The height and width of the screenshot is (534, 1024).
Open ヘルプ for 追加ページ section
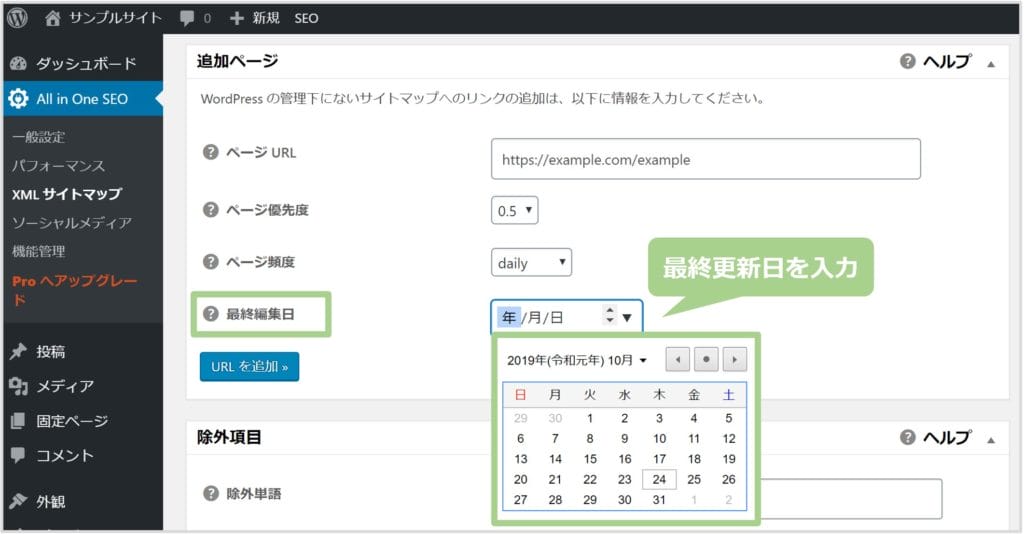pyautogui.click(x=947, y=61)
